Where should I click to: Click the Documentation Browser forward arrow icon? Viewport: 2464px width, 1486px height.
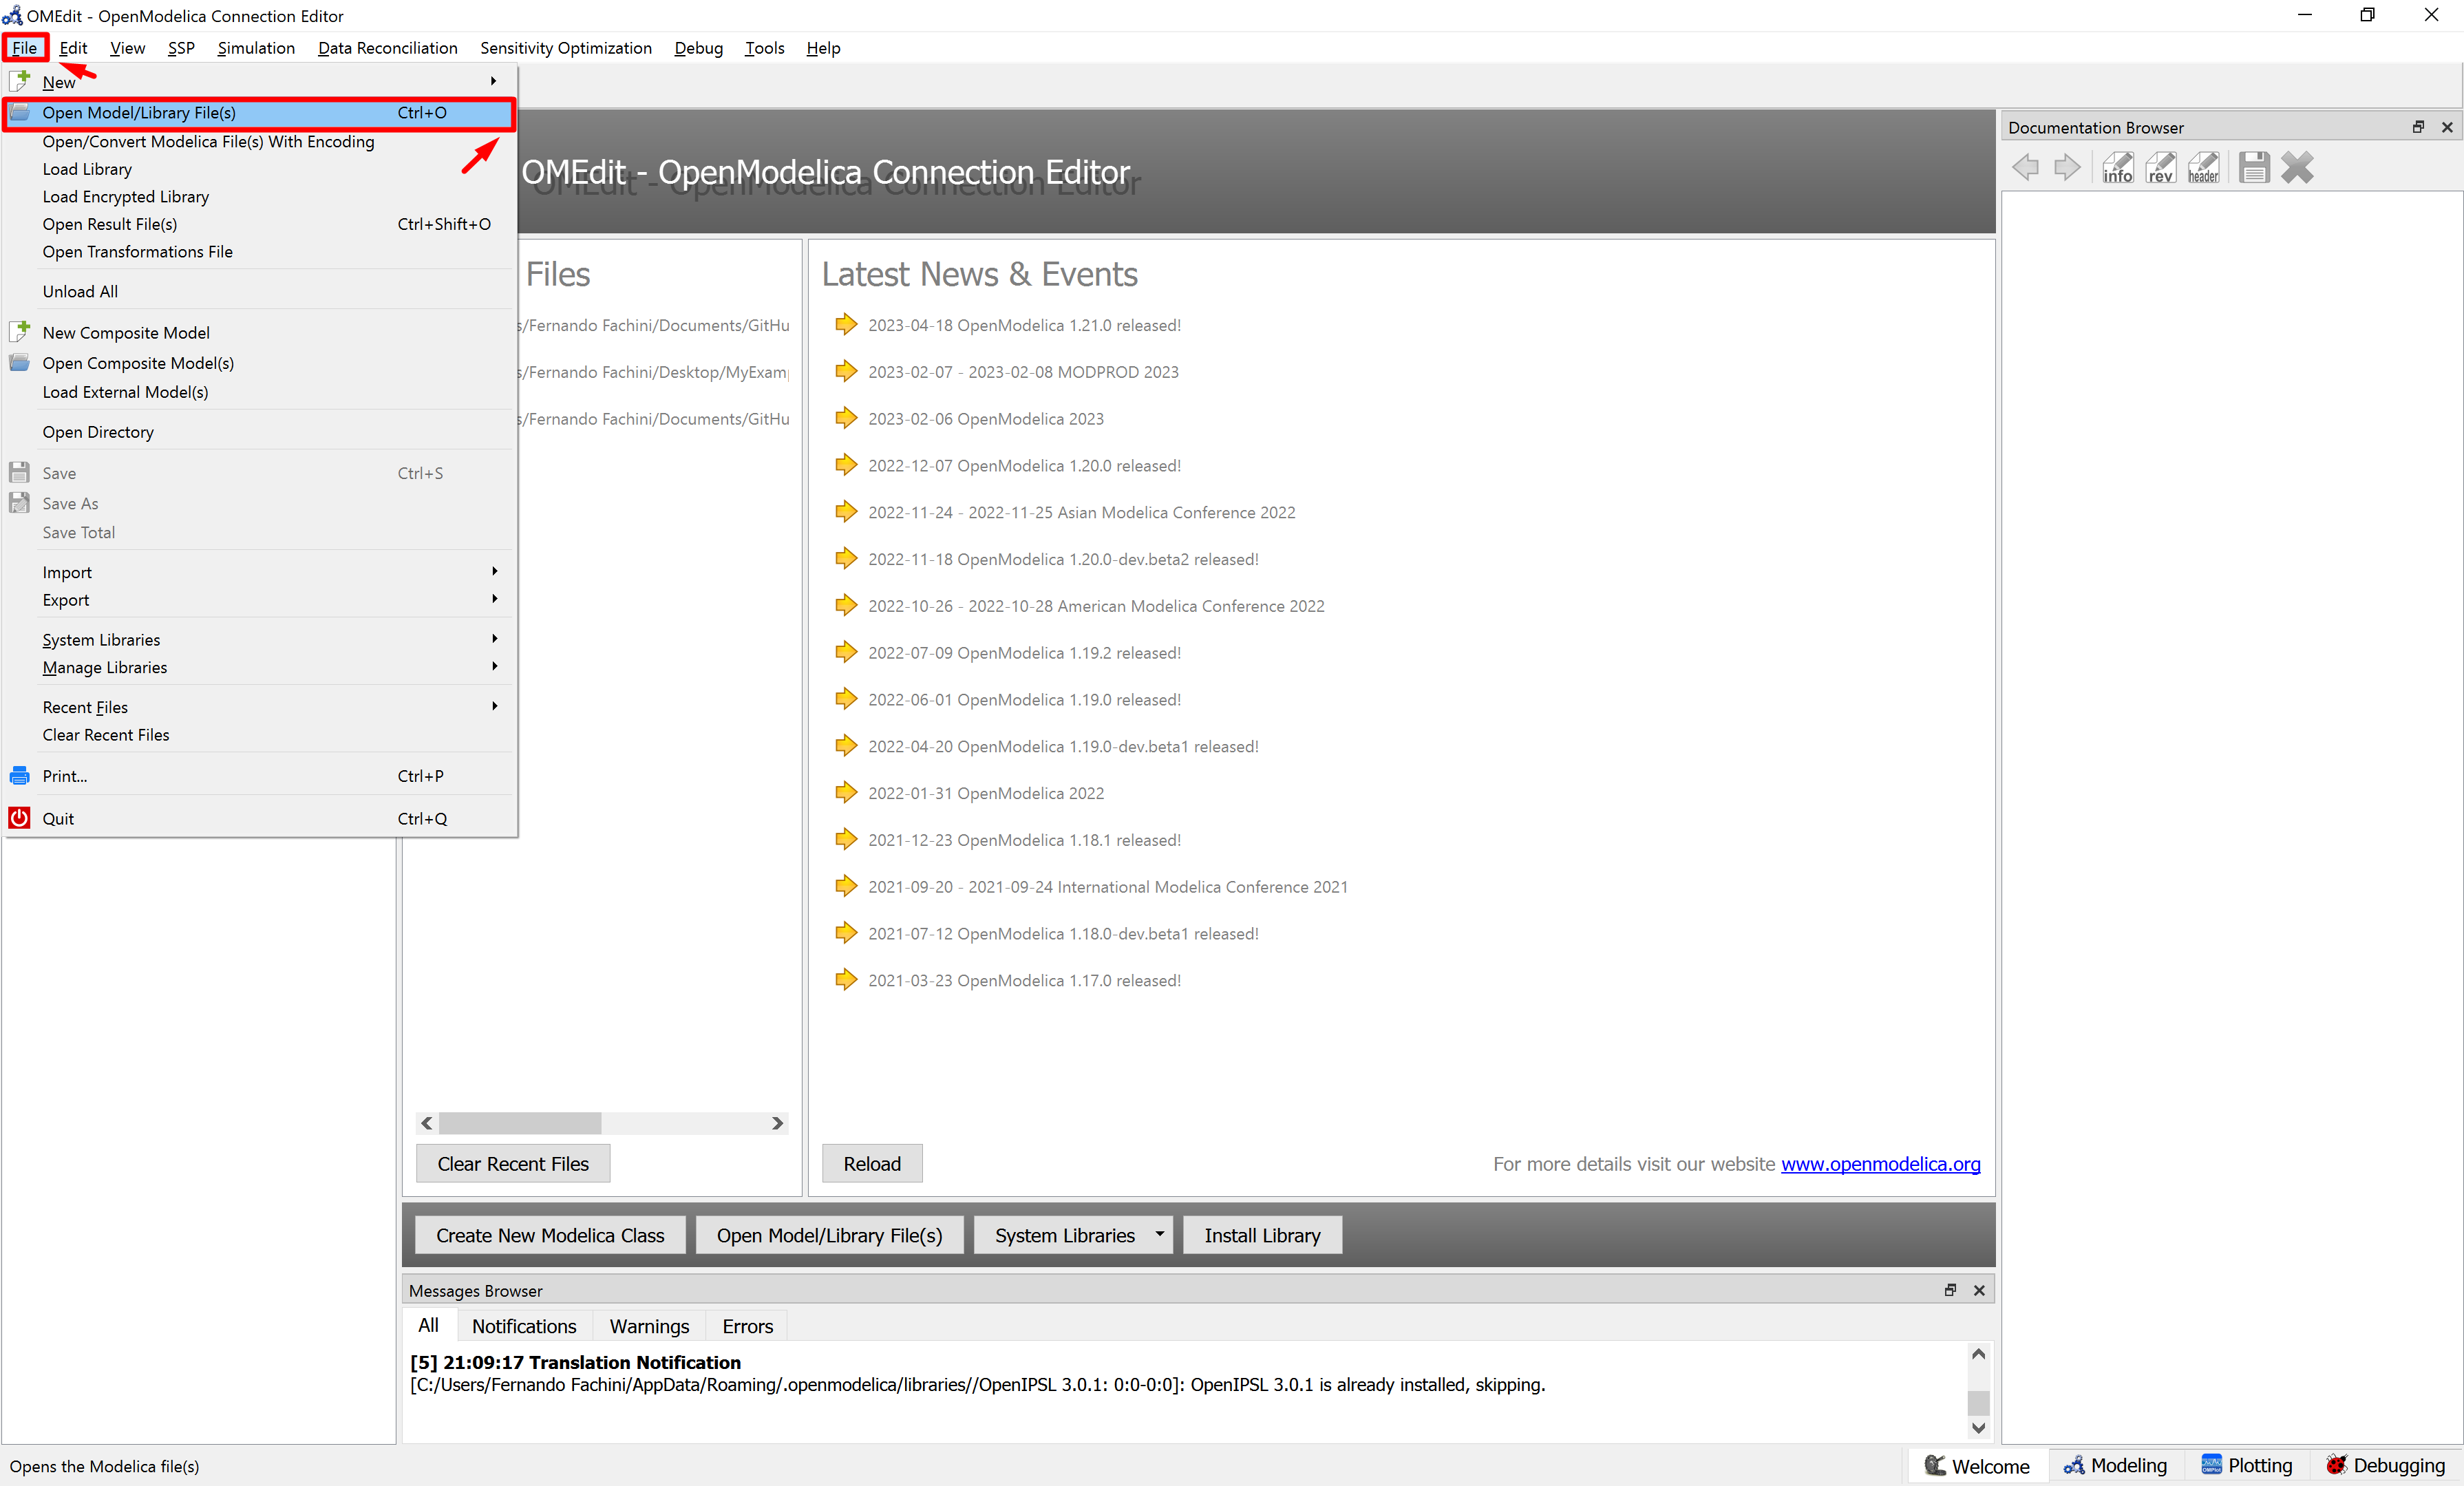click(2067, 167)
